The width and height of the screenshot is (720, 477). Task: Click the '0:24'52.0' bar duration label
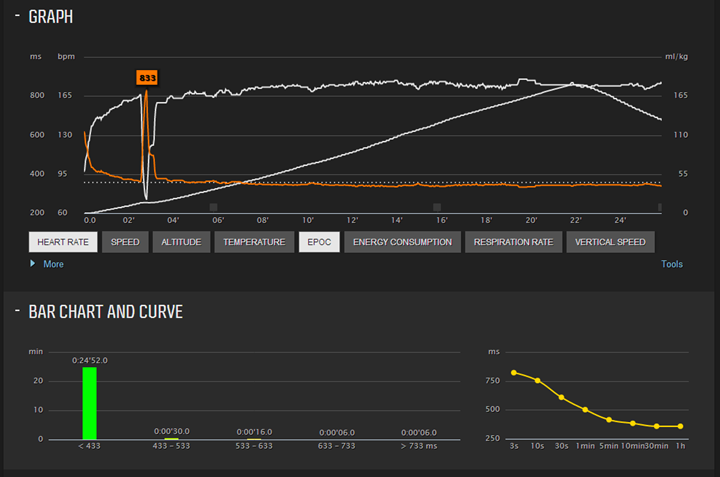click(x=90, y=360)
